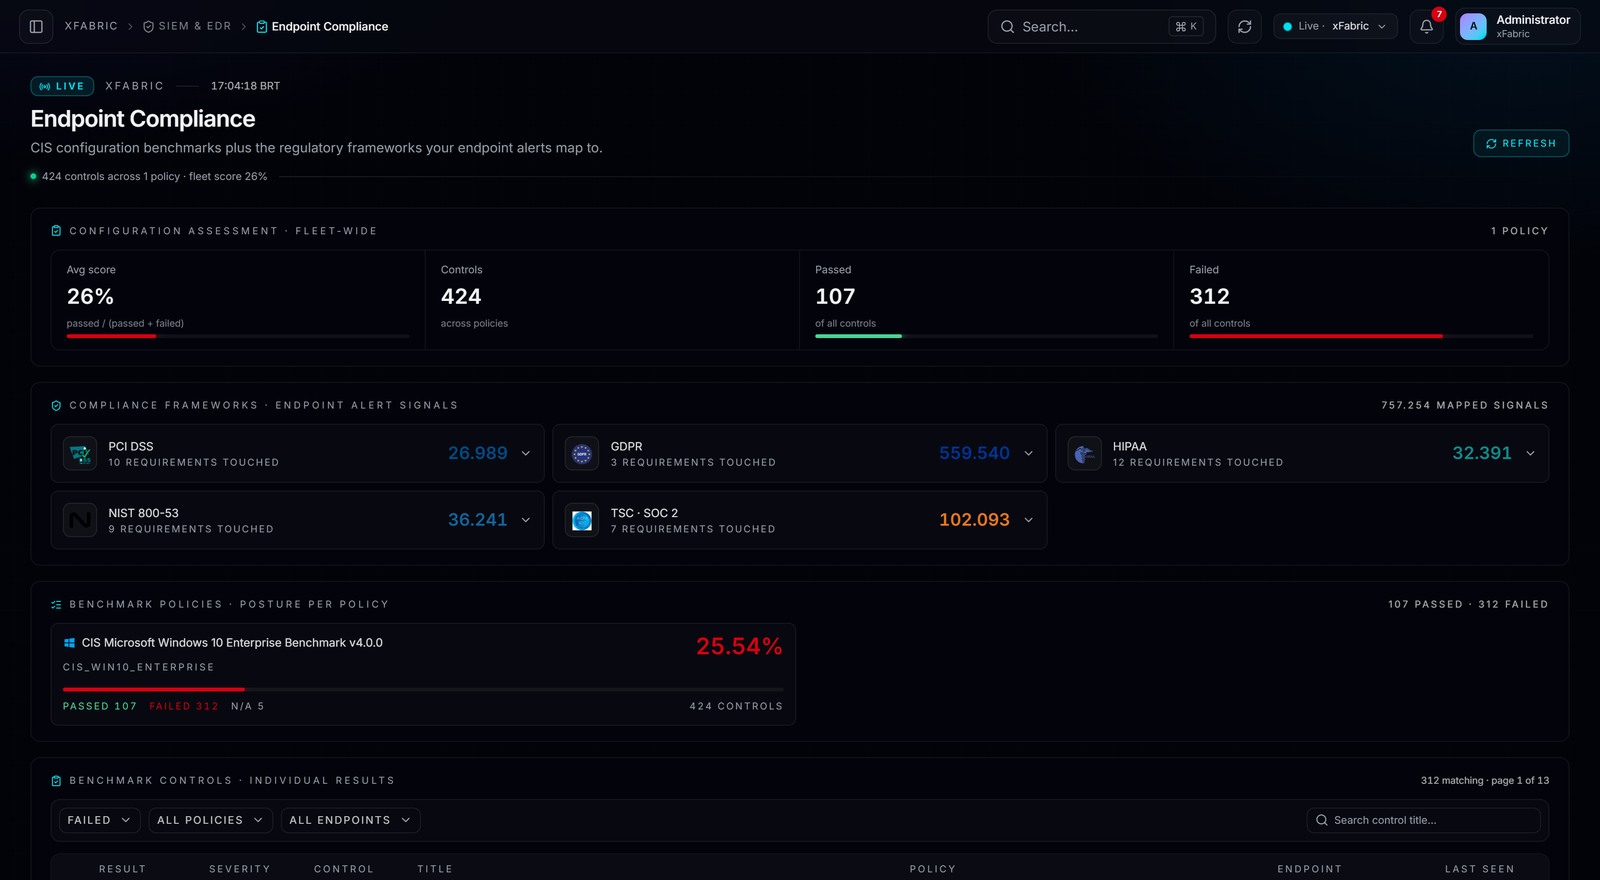Click the Windows logo on CIS benchmark
1600x880 pixels.
pos(69,643)
